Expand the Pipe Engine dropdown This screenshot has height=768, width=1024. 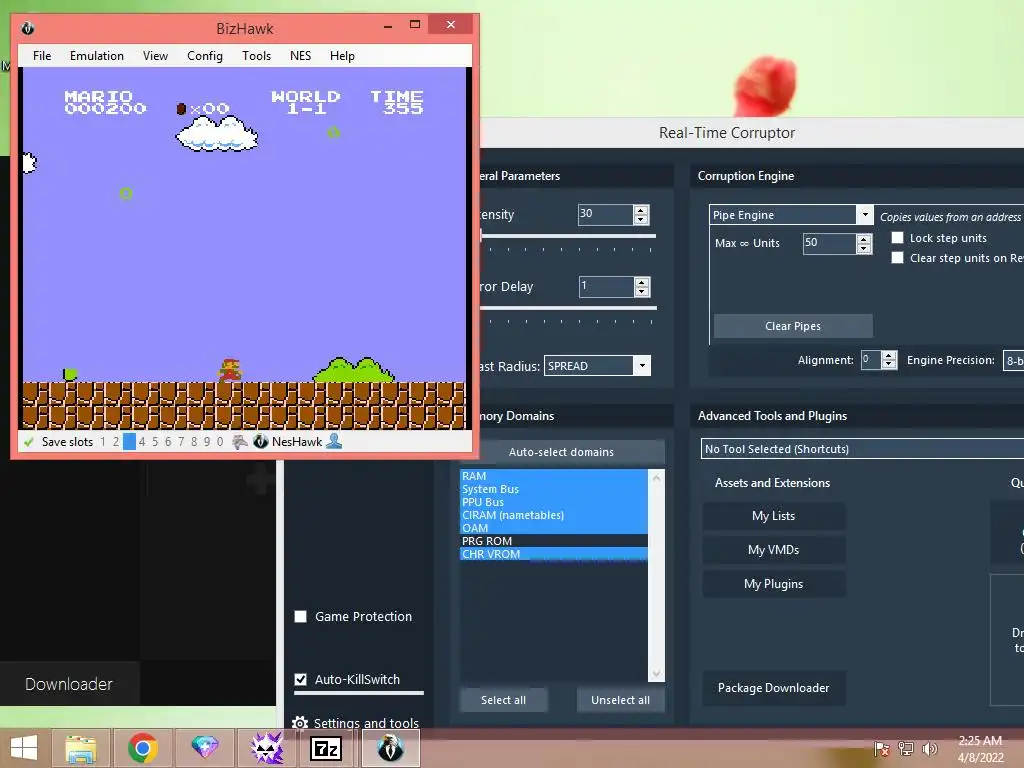click(865, 215)
